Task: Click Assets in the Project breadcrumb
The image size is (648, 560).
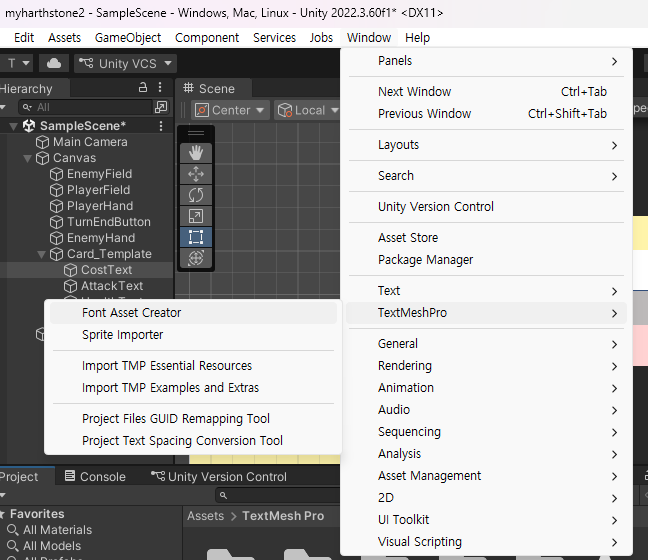Action: 205,516
